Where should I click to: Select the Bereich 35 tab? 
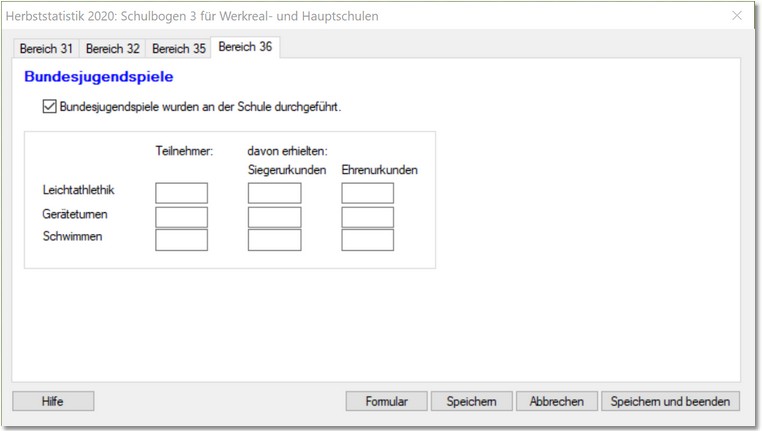point(178,48)
